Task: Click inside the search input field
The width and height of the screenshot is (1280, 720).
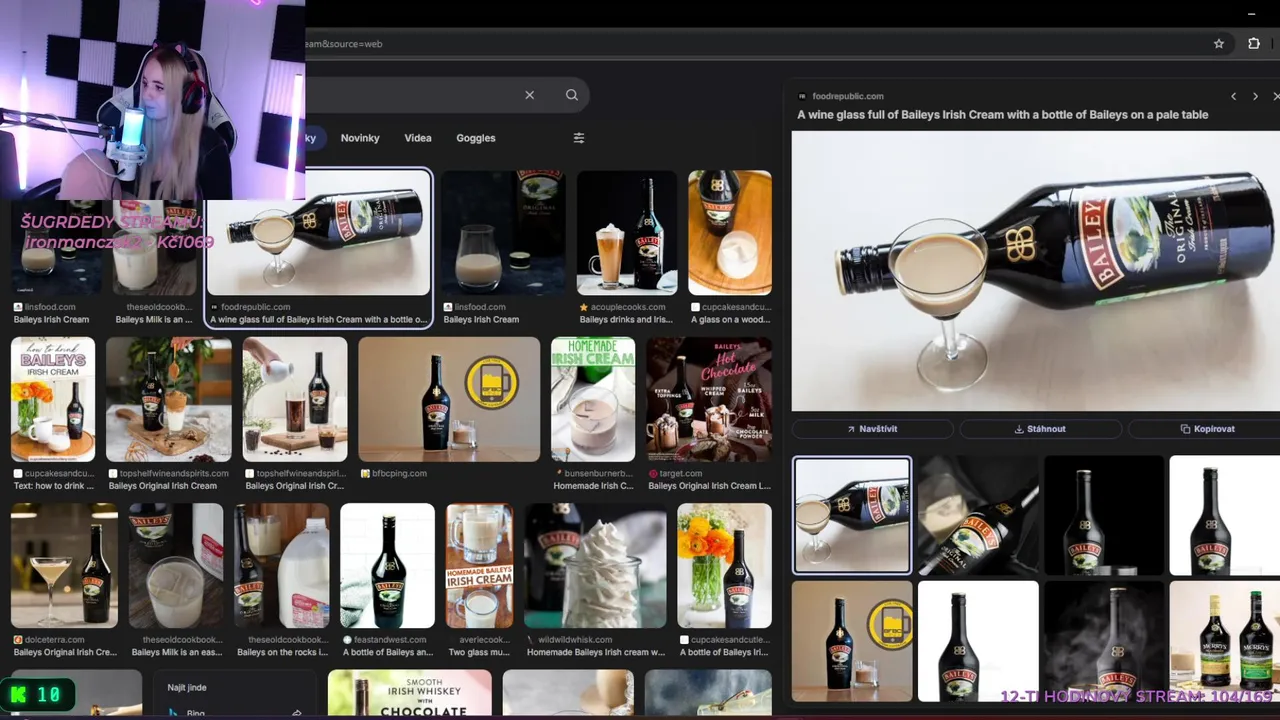Action: pos(410,95)
